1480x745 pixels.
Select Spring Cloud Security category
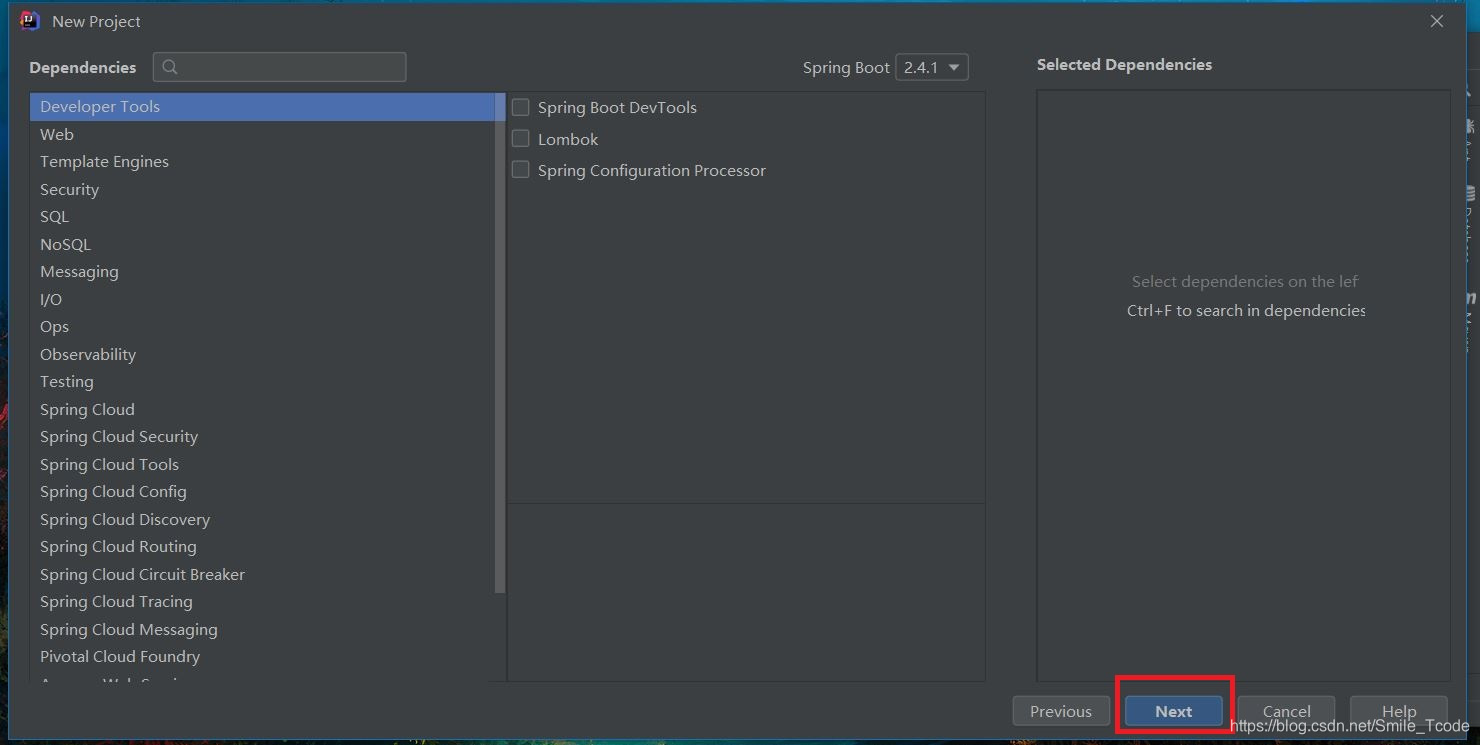click(262, 437)
